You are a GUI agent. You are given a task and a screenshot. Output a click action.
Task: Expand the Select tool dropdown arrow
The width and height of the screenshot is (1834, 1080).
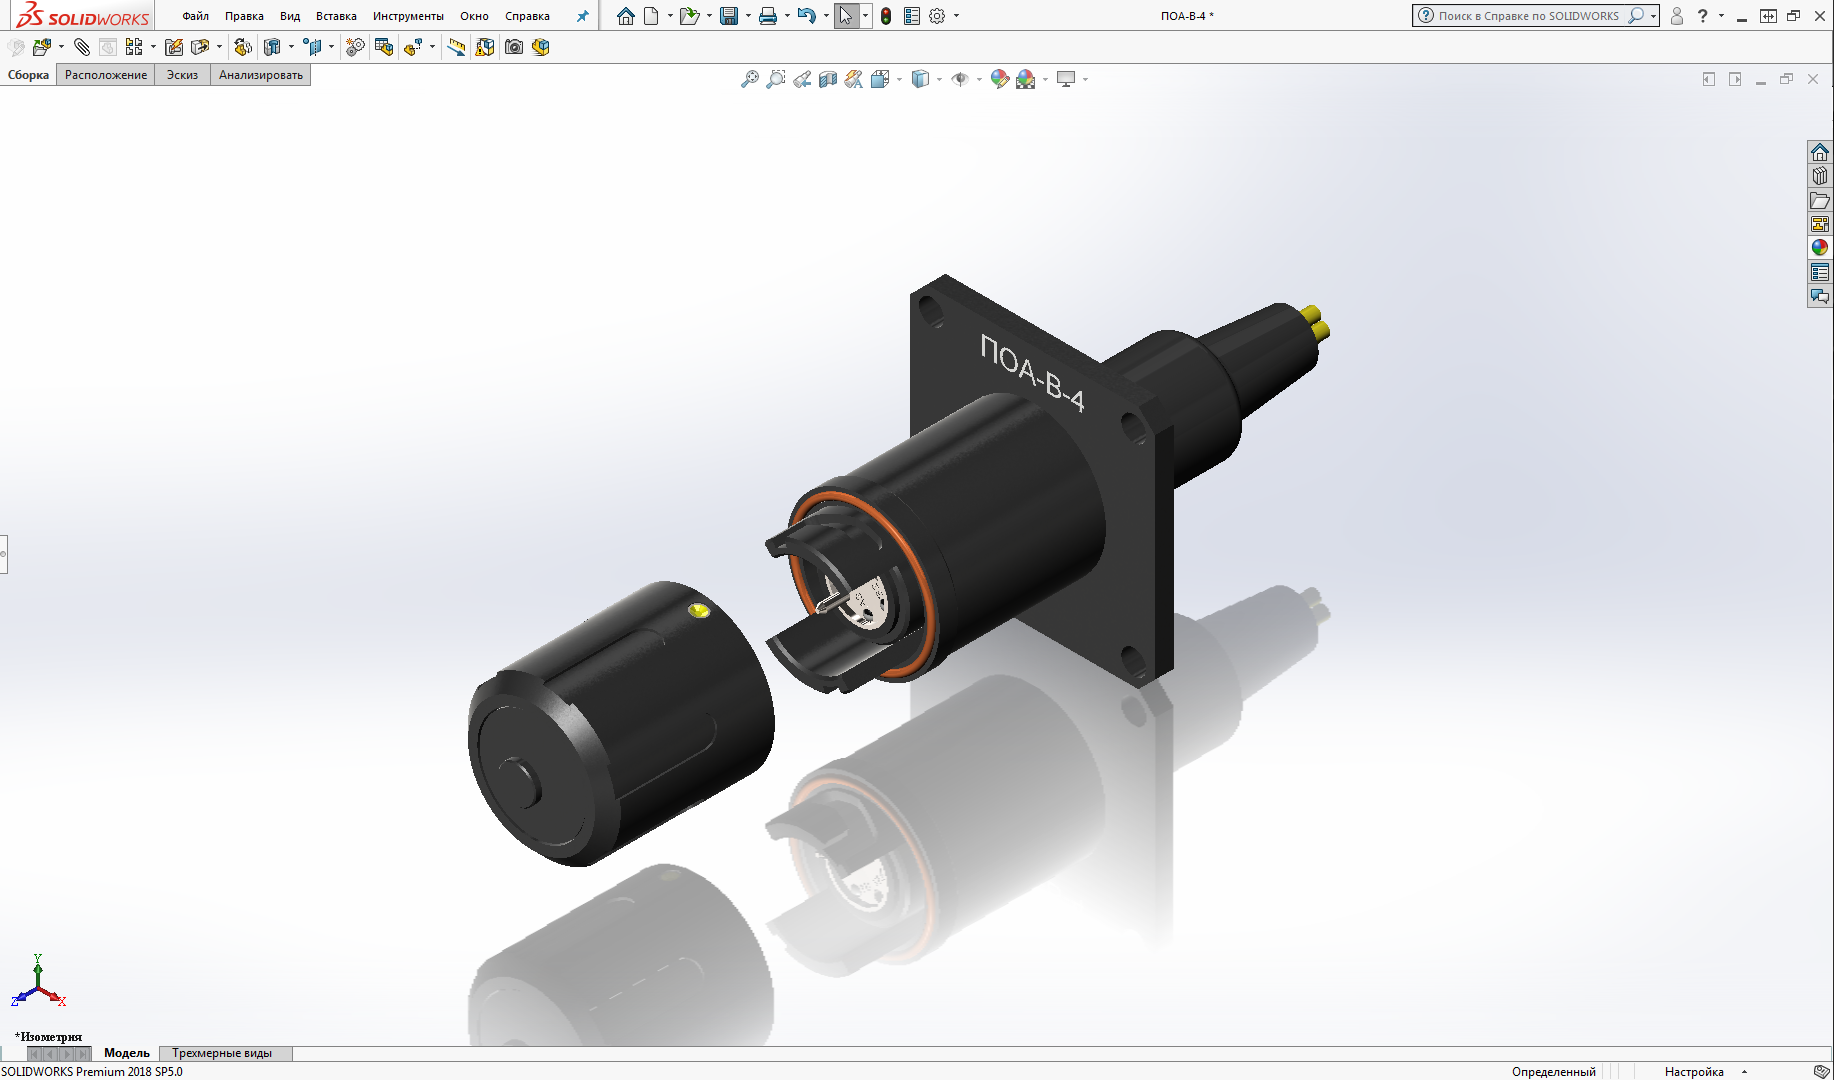click(865, 16)
